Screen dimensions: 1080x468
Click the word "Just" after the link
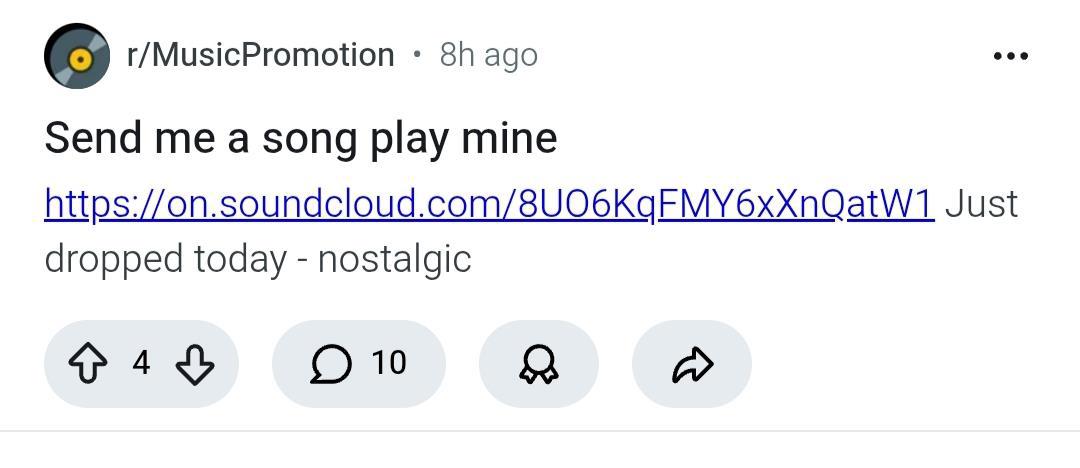pos(981,203)
